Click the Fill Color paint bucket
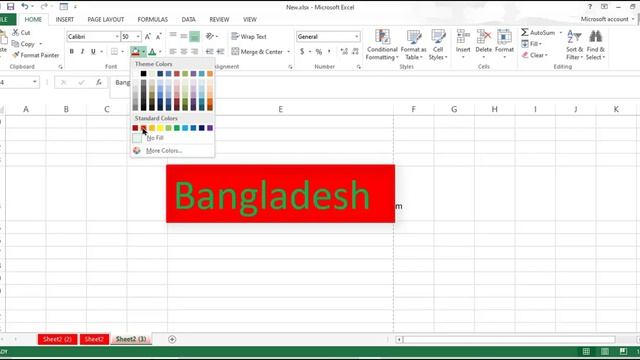The width and height of the screenshot is (640, 360). click(x=135, y=51)
